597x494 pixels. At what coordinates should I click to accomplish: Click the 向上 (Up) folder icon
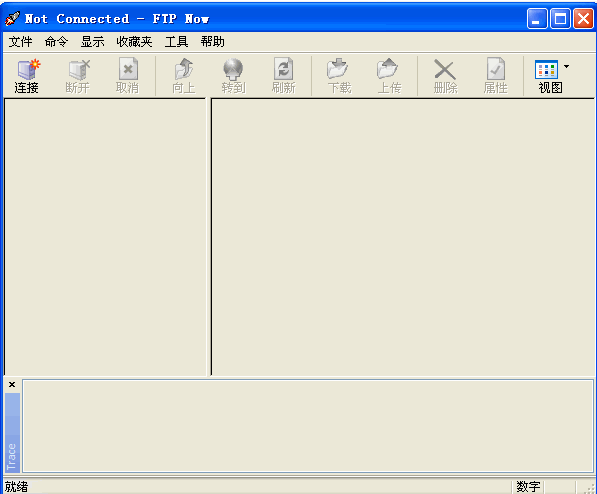click(x=184, y=69)
